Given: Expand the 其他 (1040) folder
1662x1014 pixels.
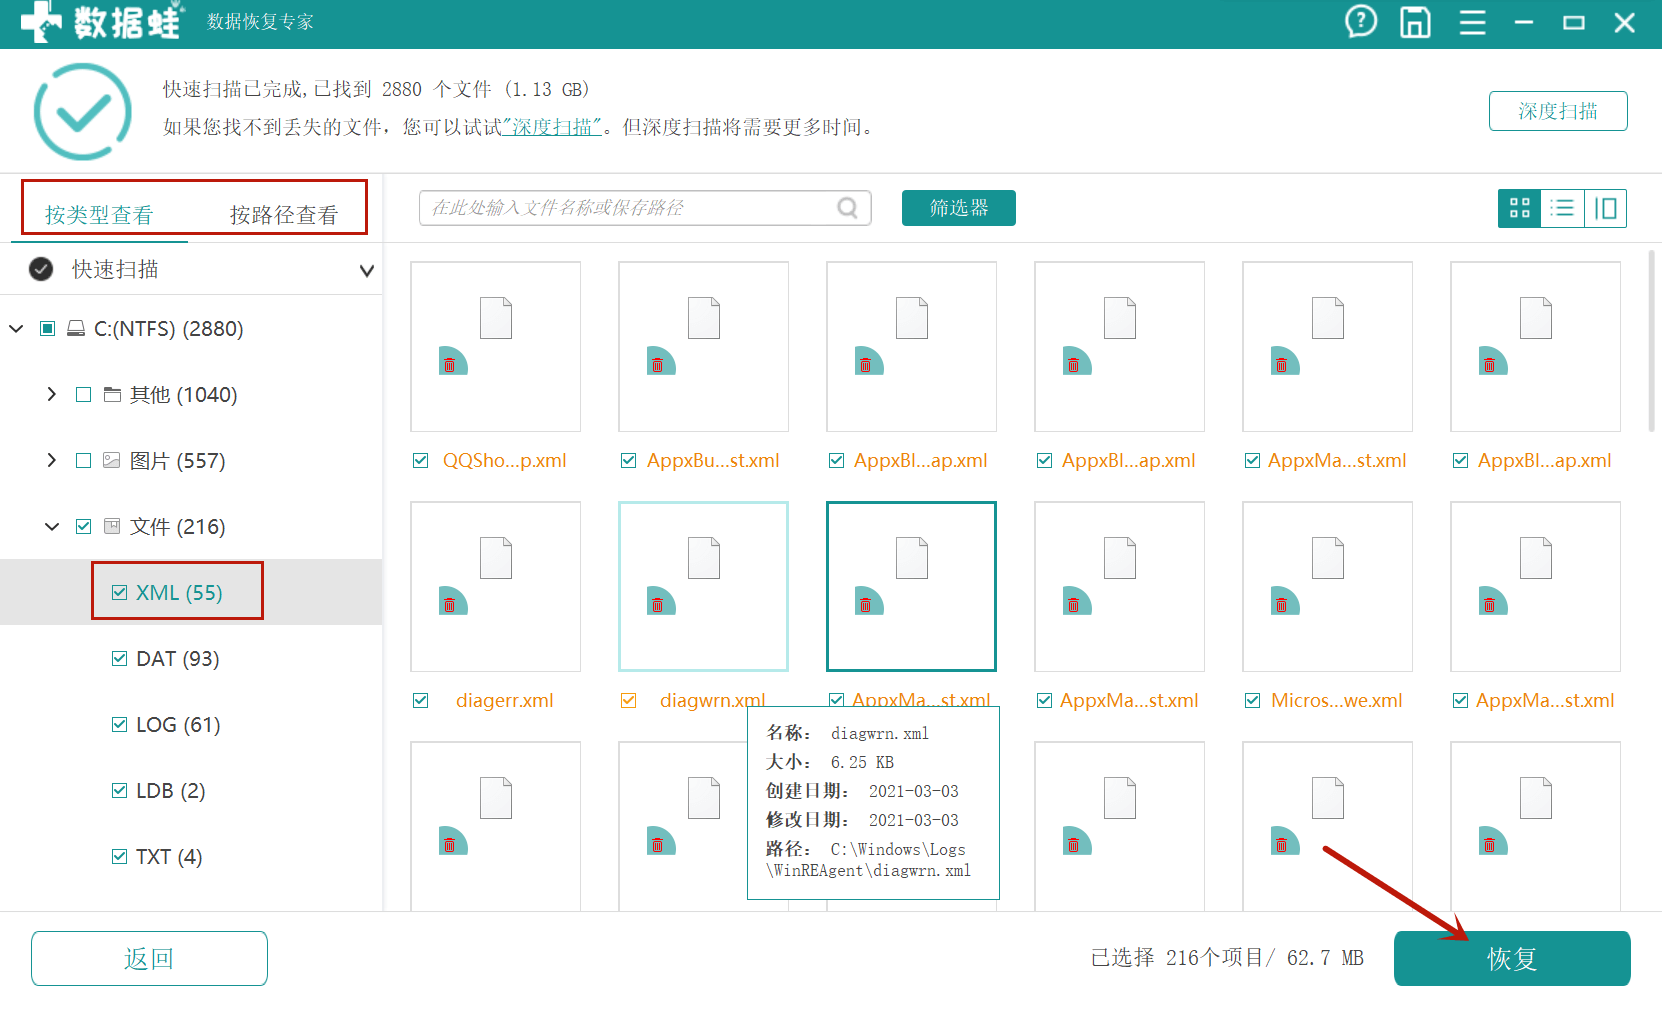Looking at the screenshot, I should point(52,394).
